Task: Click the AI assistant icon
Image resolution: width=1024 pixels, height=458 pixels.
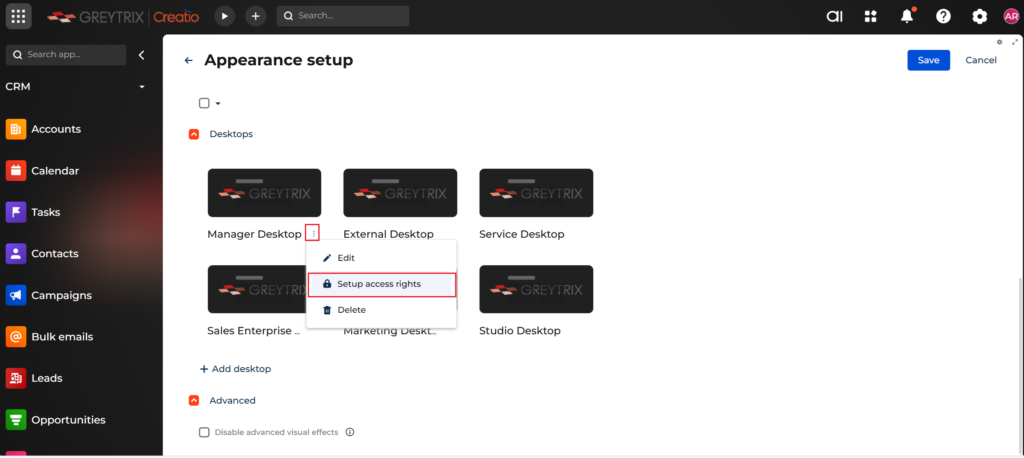Action: 834,16
